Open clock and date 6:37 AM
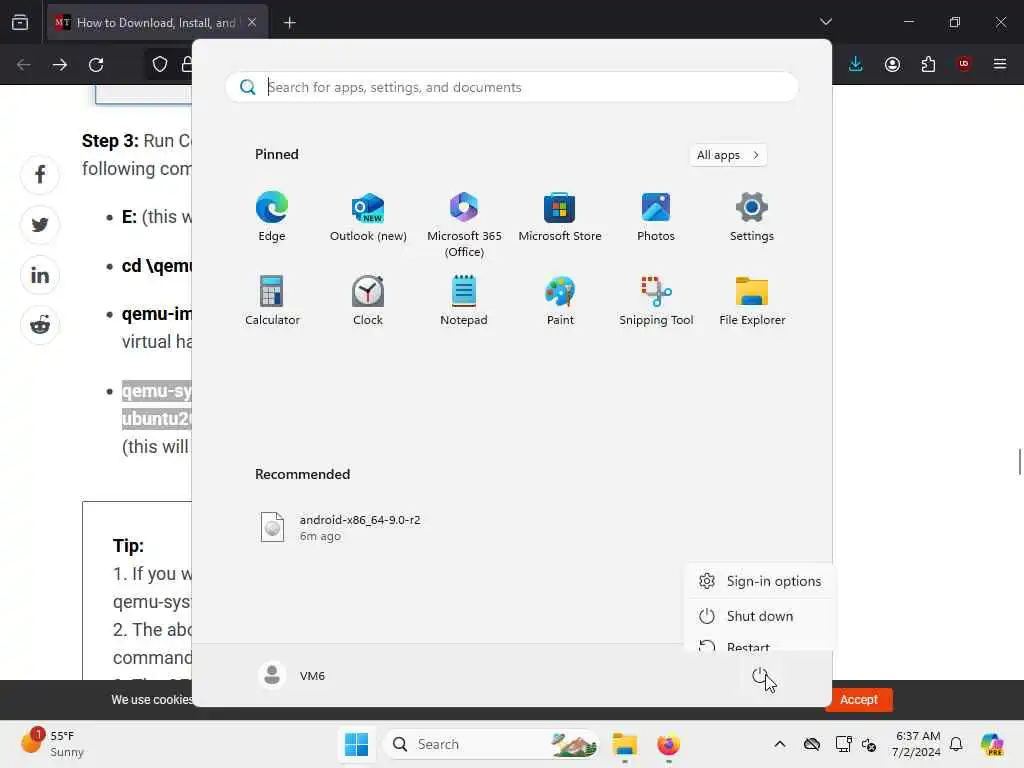Image resolution: width=1024 pixels, height=768 pixels. point(918,744)
